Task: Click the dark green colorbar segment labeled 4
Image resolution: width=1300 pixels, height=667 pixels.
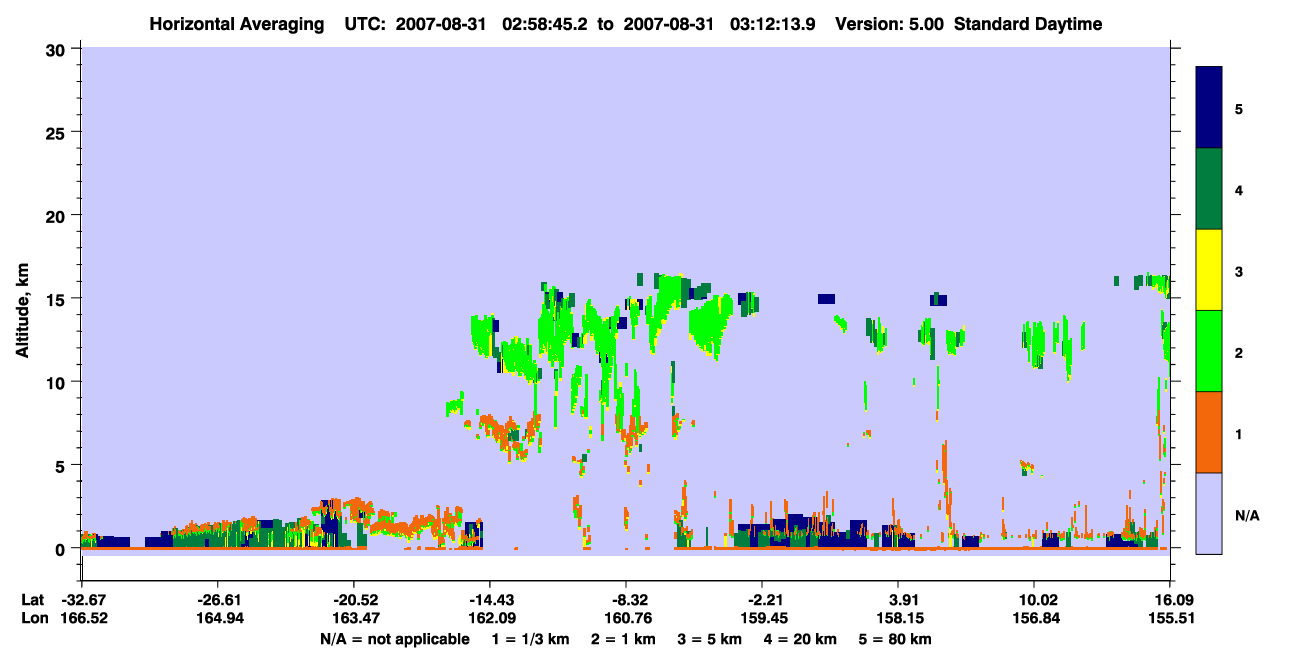Action: tap(1209, 189)
